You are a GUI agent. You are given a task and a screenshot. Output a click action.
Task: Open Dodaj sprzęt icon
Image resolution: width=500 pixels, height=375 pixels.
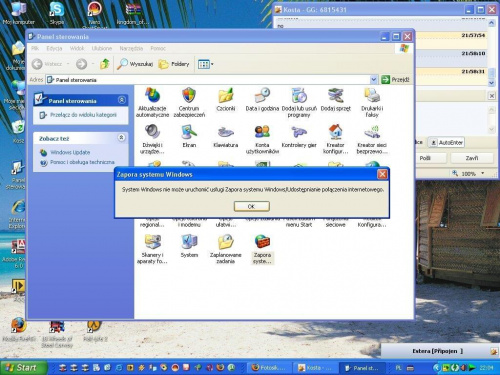tap(336, 99)
